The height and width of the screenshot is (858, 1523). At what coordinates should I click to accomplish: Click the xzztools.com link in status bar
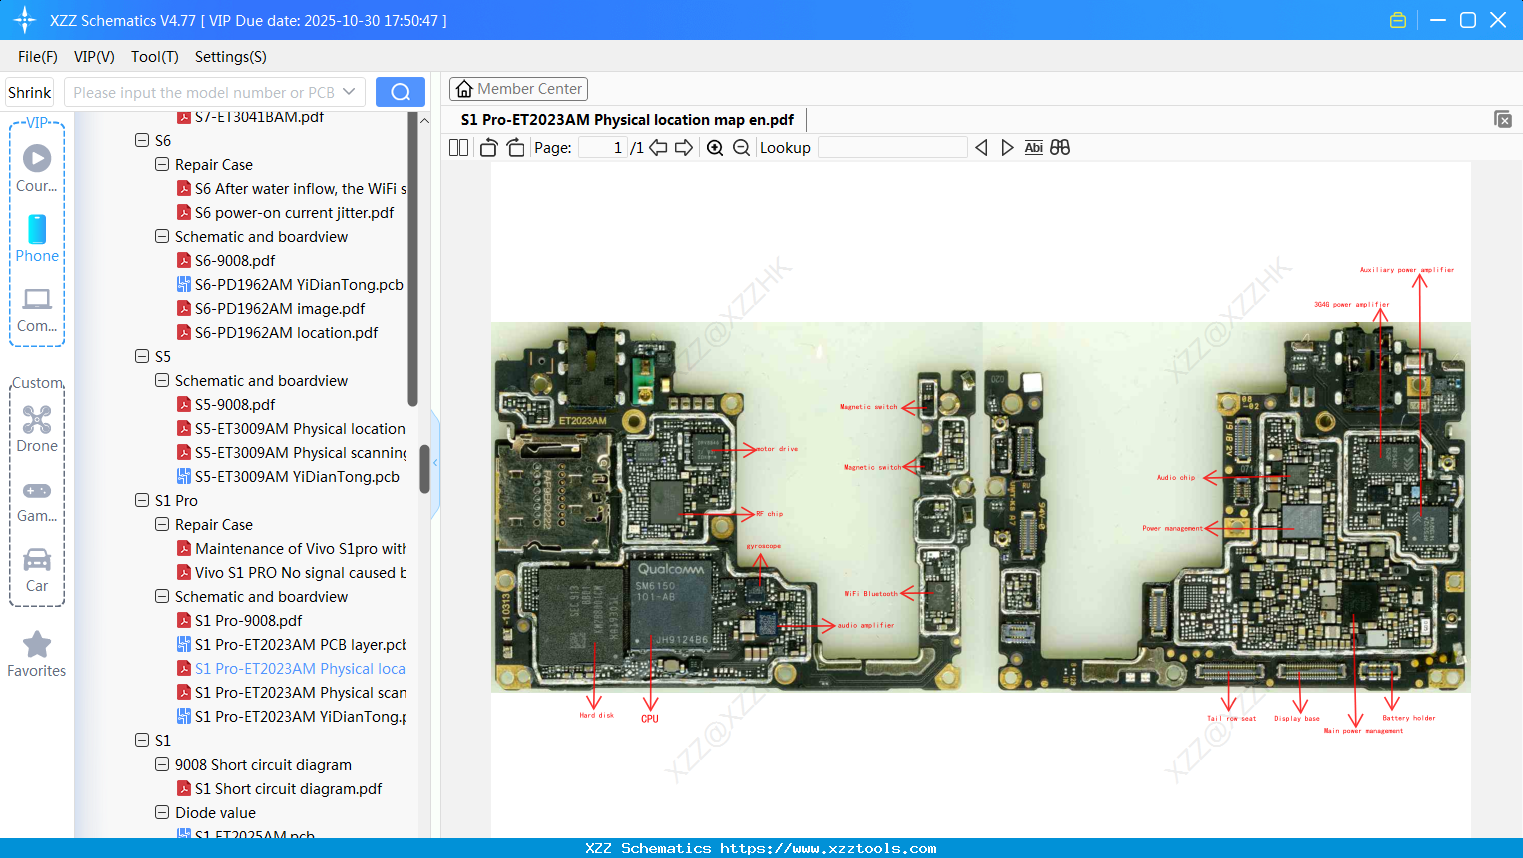pos(828,849)
